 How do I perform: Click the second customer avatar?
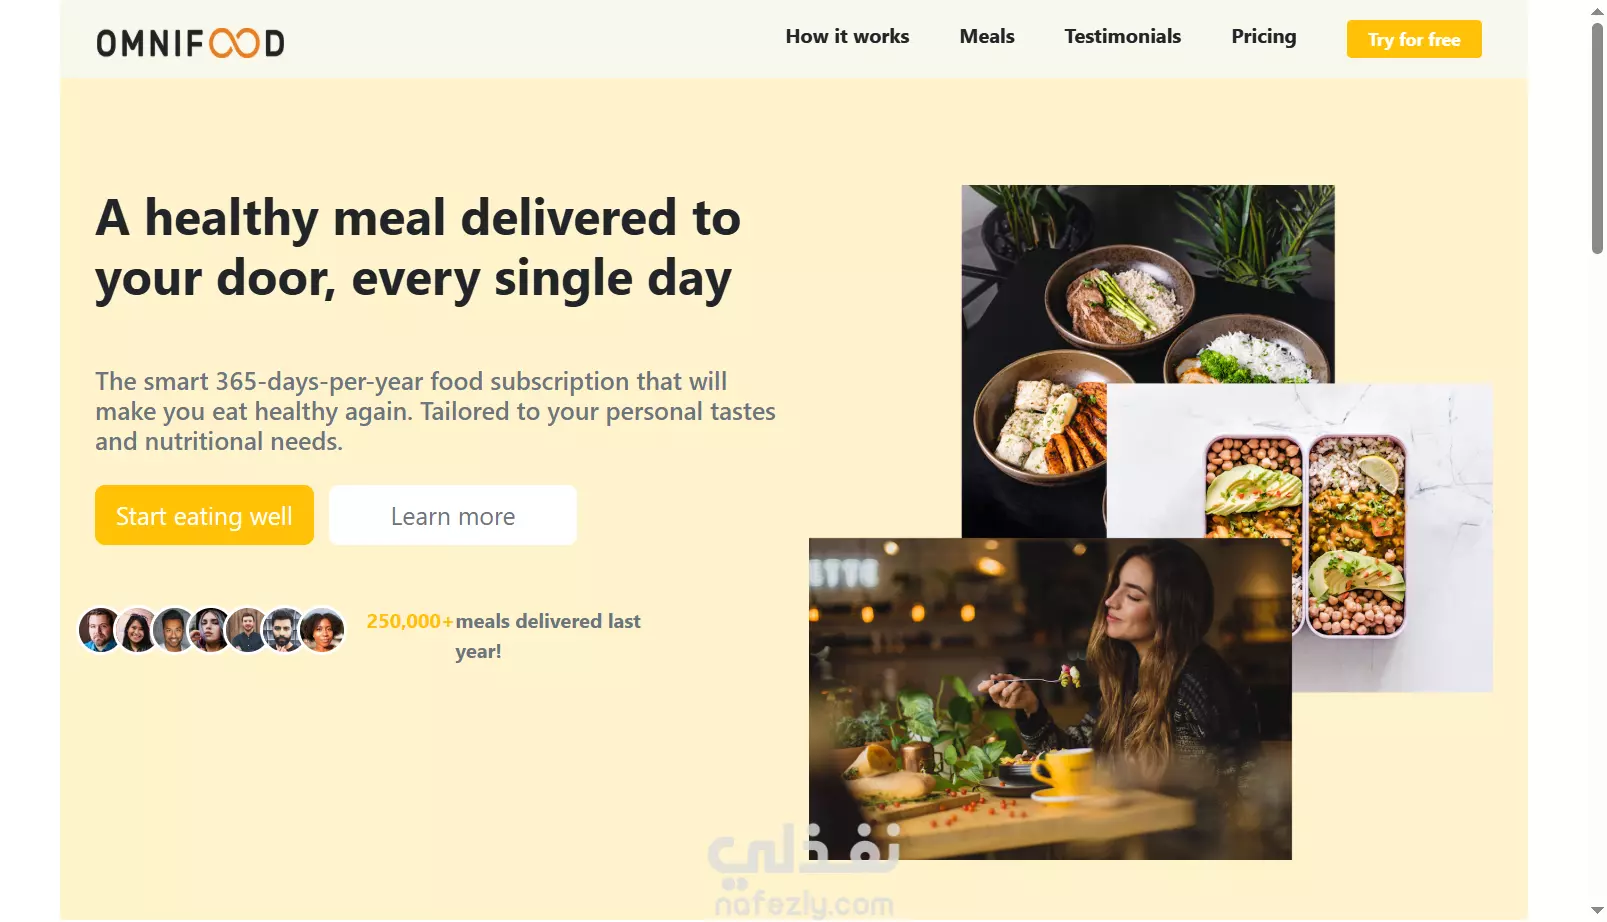click(x=137, y=630)
